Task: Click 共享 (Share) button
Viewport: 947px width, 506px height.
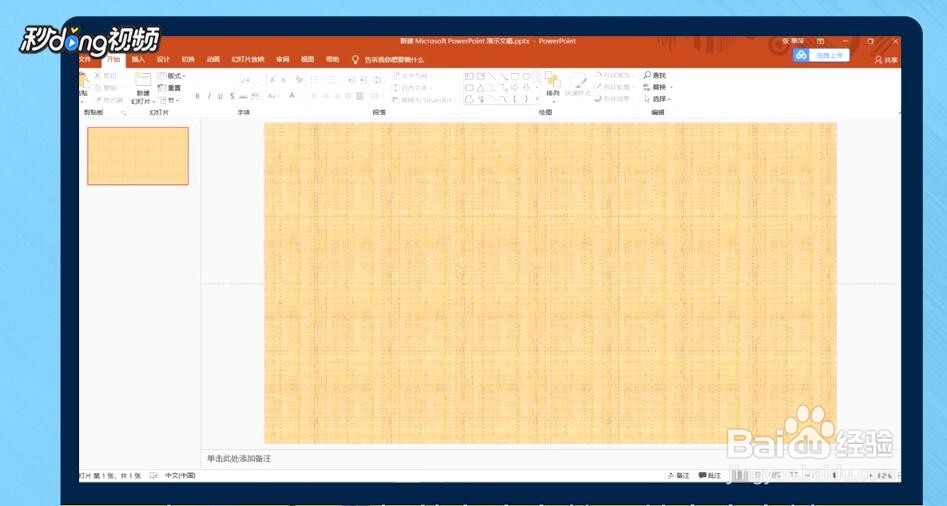Action: pyautogui.click(x=887, y=60)
